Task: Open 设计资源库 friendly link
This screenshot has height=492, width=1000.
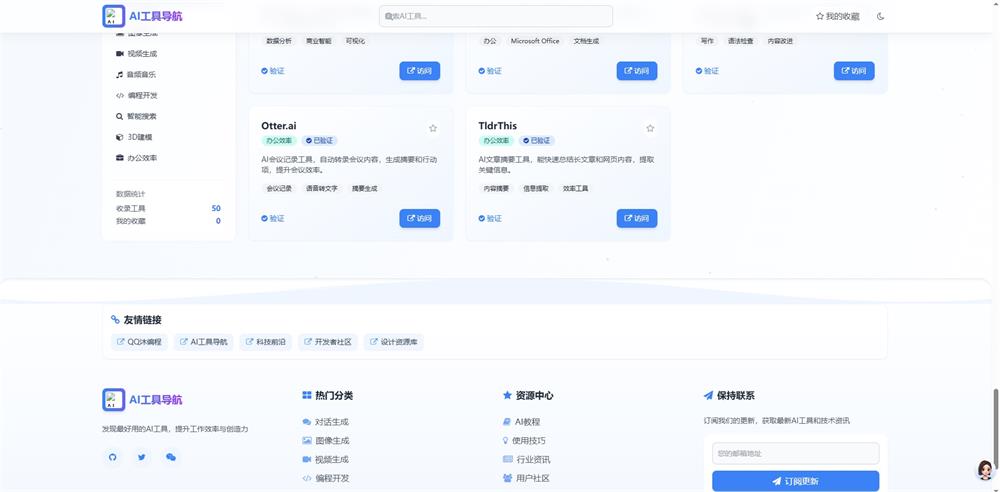Action: click(x=393, y=341)
